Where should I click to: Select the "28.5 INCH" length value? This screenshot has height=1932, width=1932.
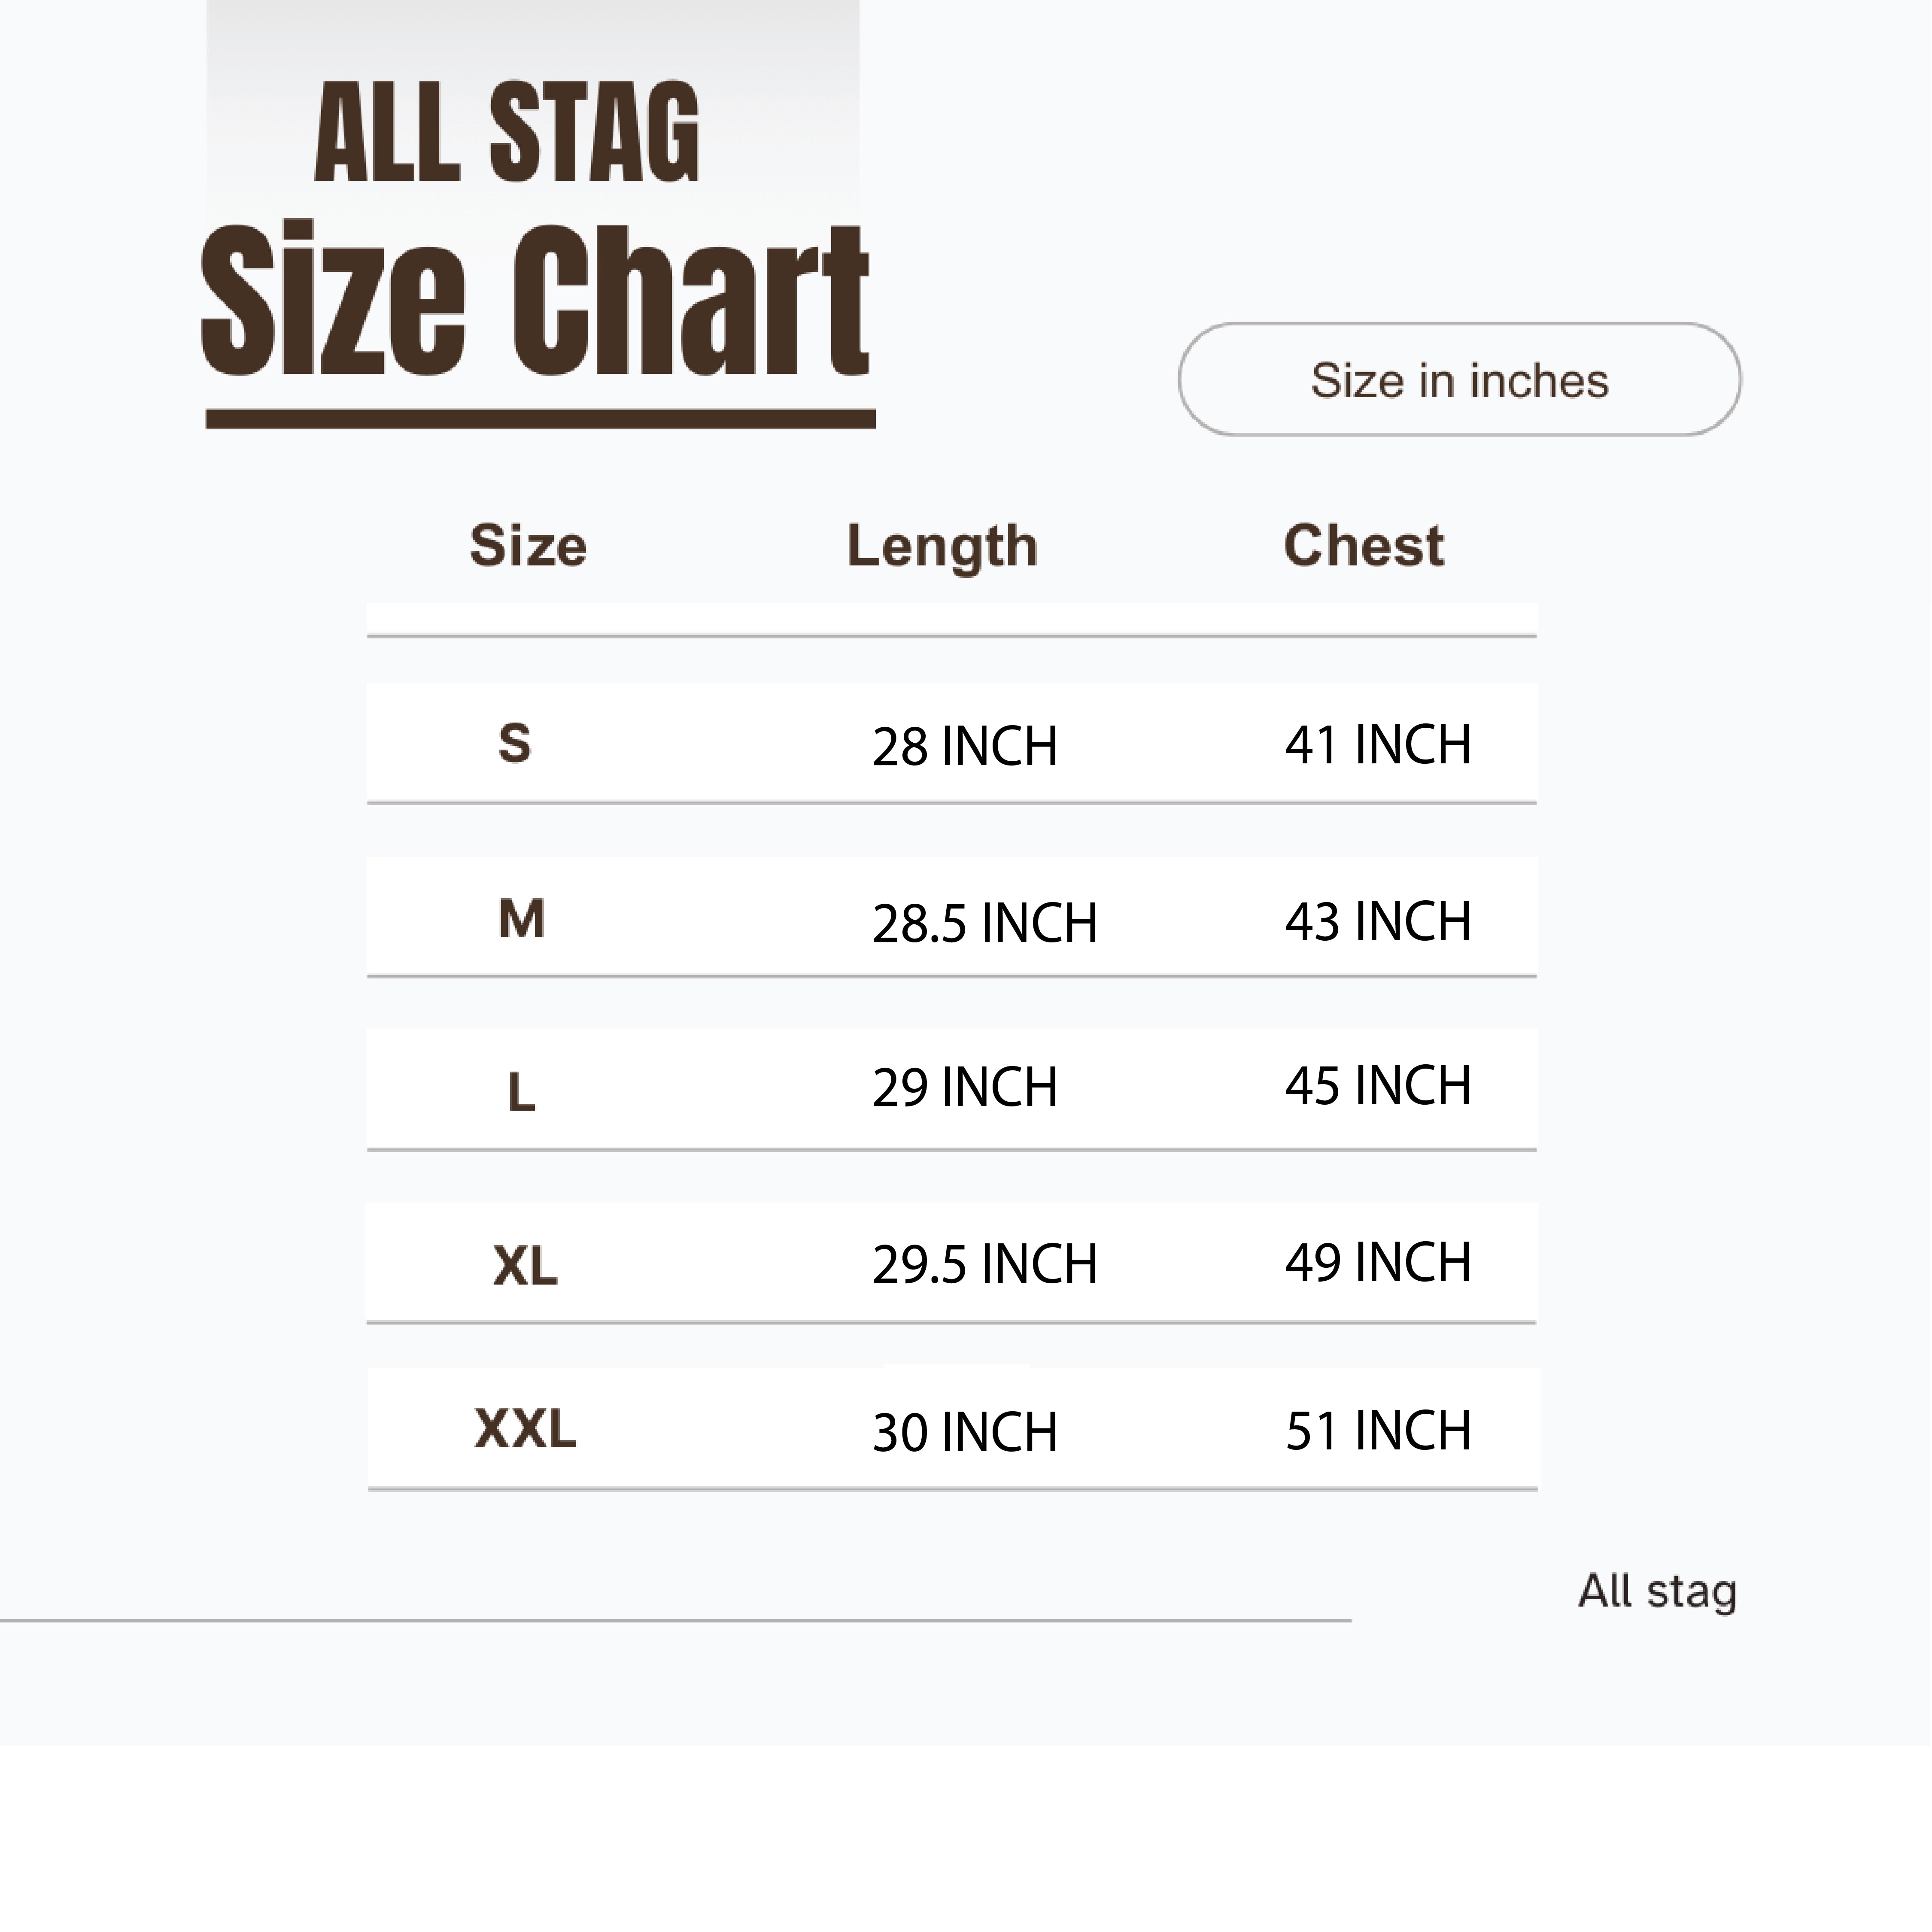point(984,923)
